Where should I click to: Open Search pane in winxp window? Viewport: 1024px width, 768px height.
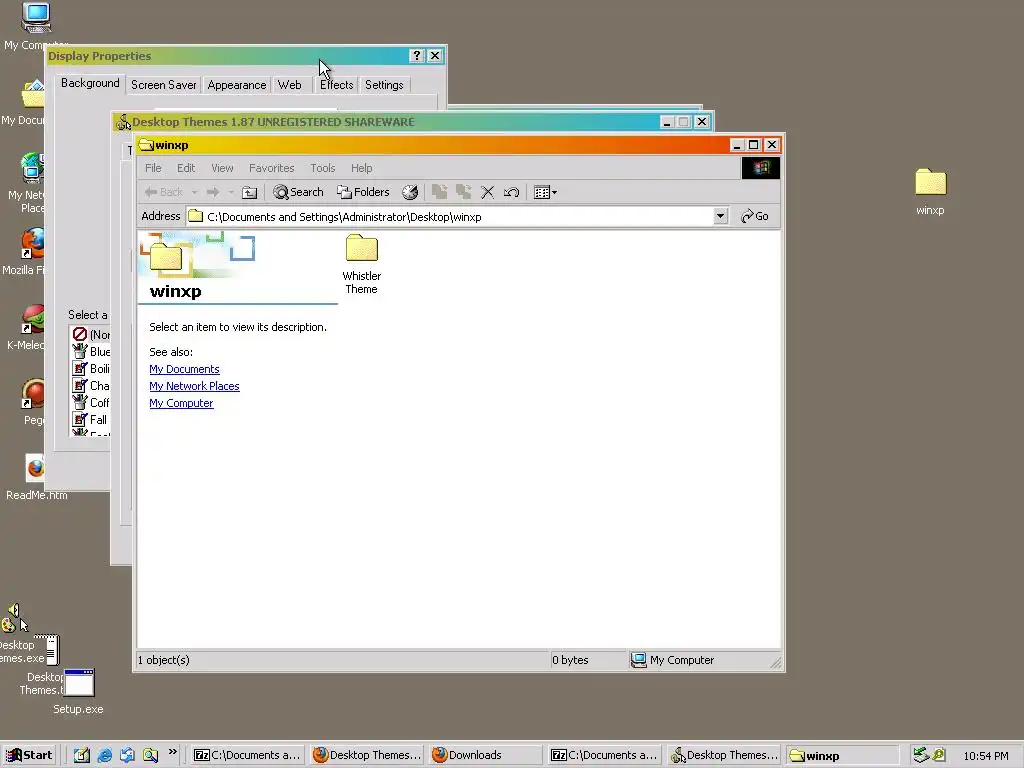298,192
